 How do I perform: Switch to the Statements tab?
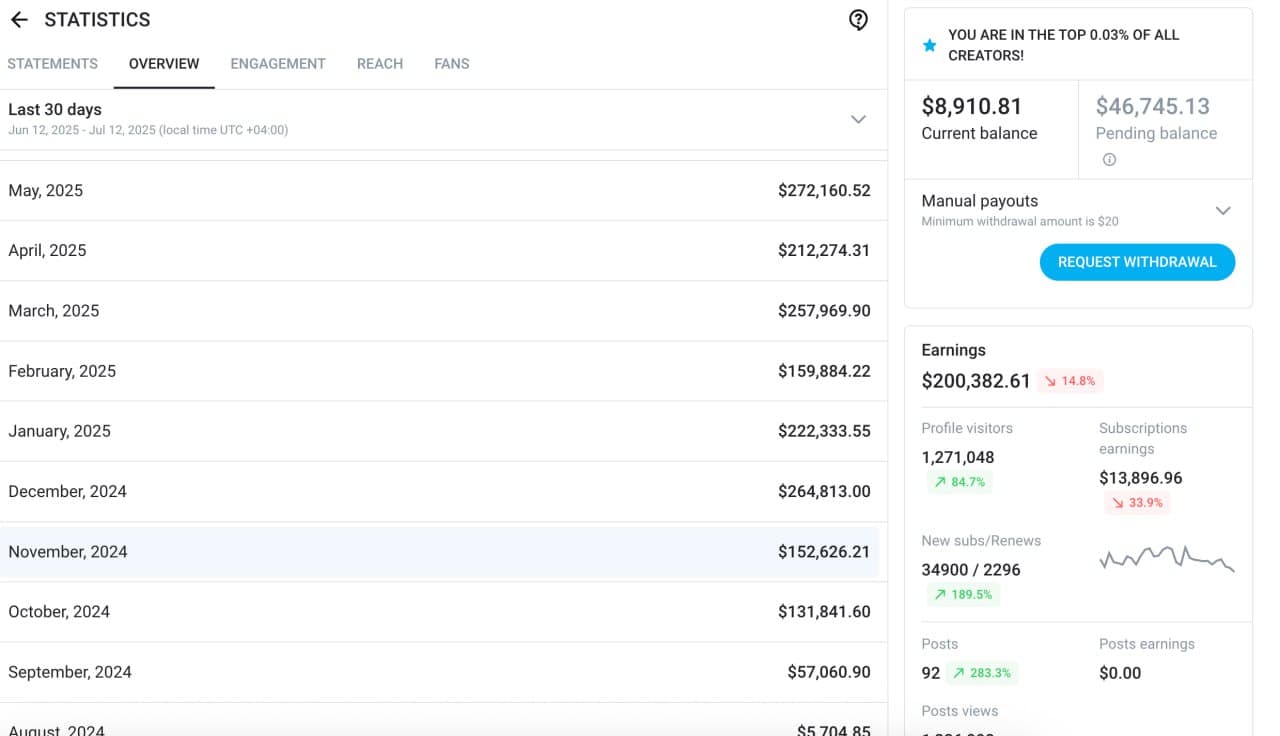click(53, 63)
